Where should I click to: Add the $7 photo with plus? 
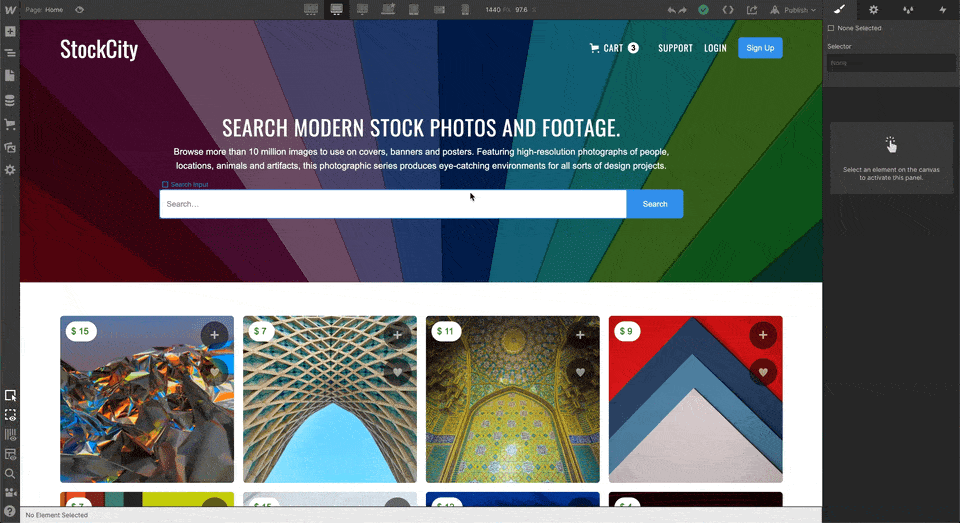click(x=397, y=335)
